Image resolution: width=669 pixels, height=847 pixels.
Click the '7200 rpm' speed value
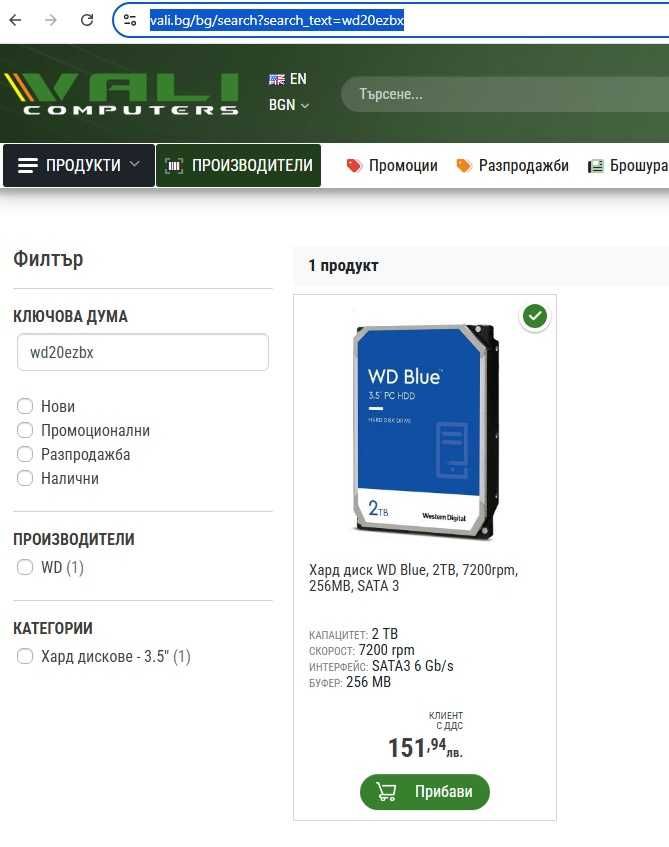386,650
